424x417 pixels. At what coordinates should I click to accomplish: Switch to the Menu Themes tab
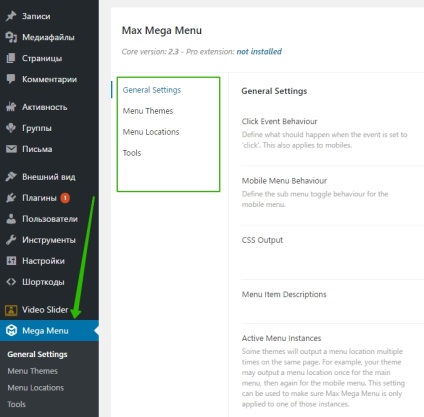pos(148,111)
